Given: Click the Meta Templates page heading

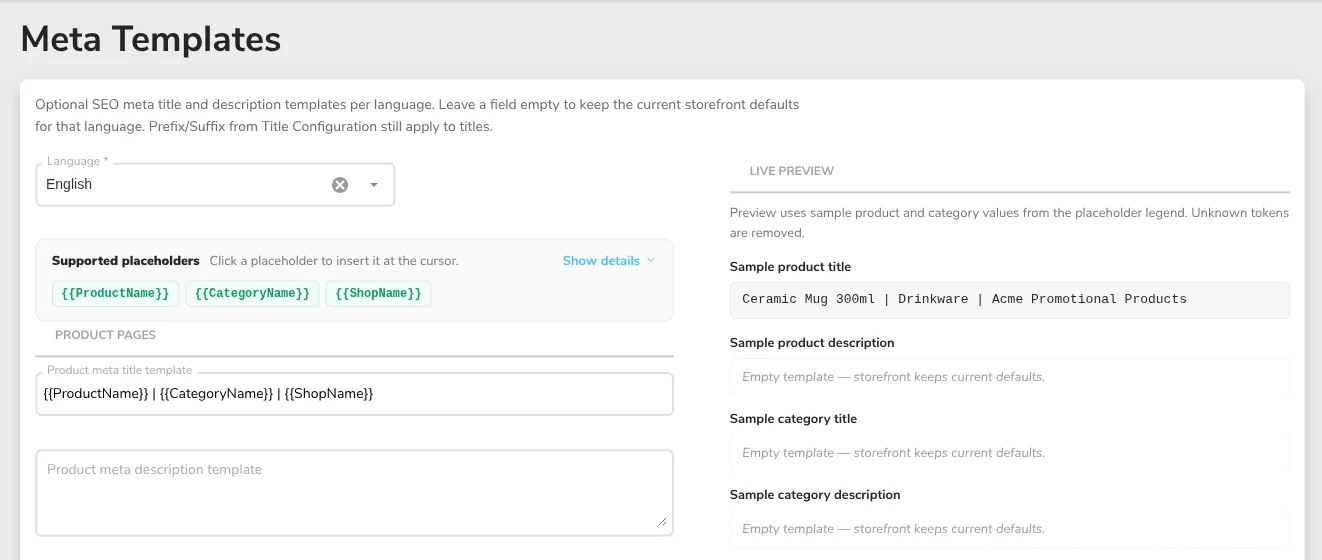Looking at the screenshot, I should (x=151, y=40).
